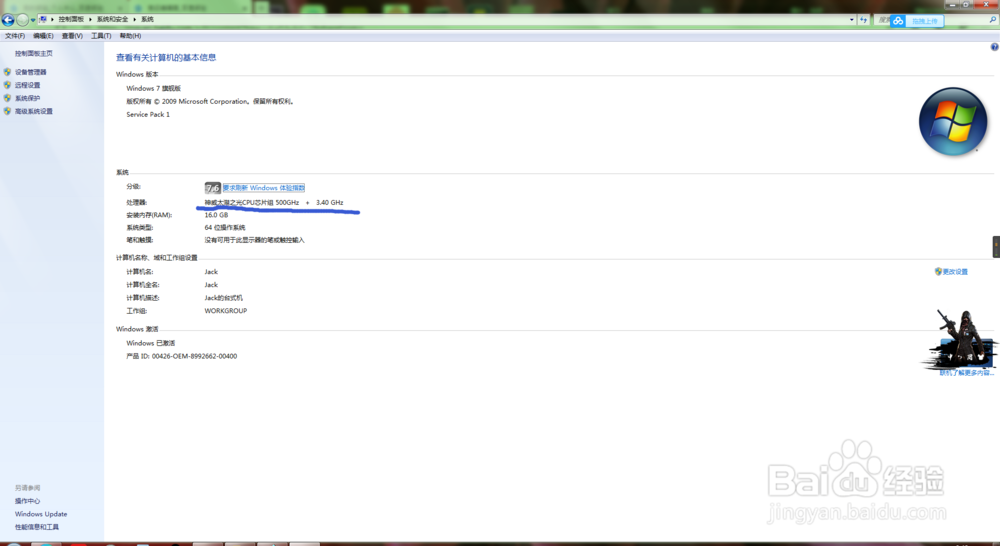The image size is (1000, 546).
Task: Click the Baidu cloud 拖拽上传 widget
Action: [917, 21]
